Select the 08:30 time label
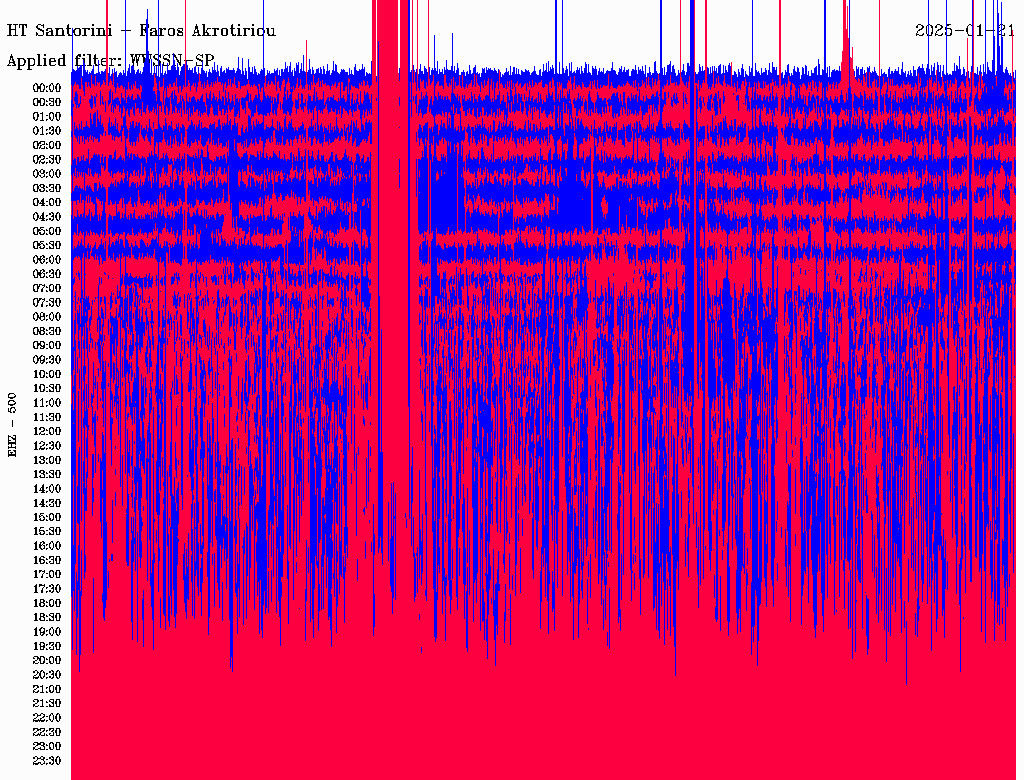 pos(47,331)
